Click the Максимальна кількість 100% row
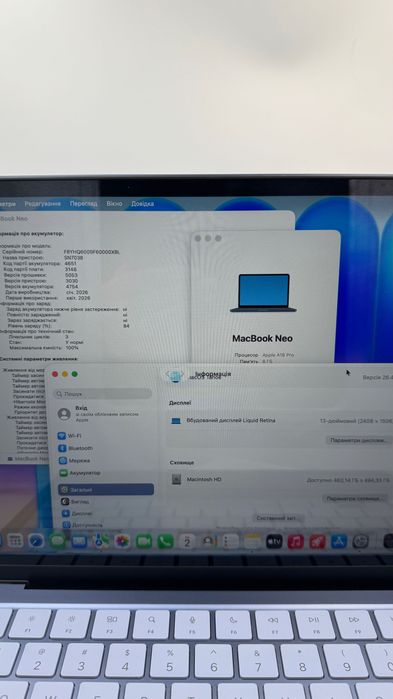 pyautogui.click(x=44, y=348)
